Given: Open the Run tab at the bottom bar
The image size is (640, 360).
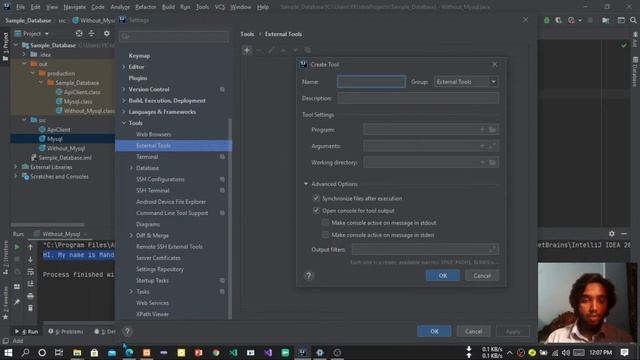Looking at the screenshot, I should point(27,331).
